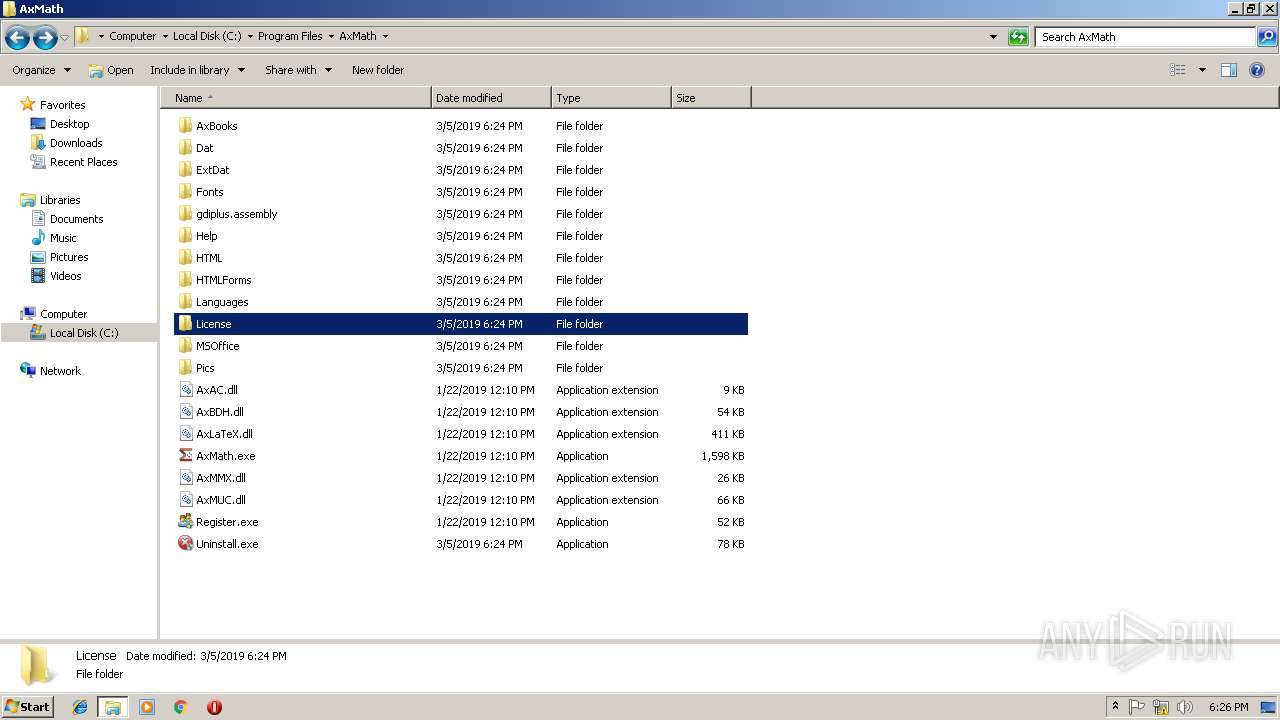Viewport: 1280px width, 720px height.
Task: Sort by the Type column header
Action: pyautogui.click(x=611, y=98)
